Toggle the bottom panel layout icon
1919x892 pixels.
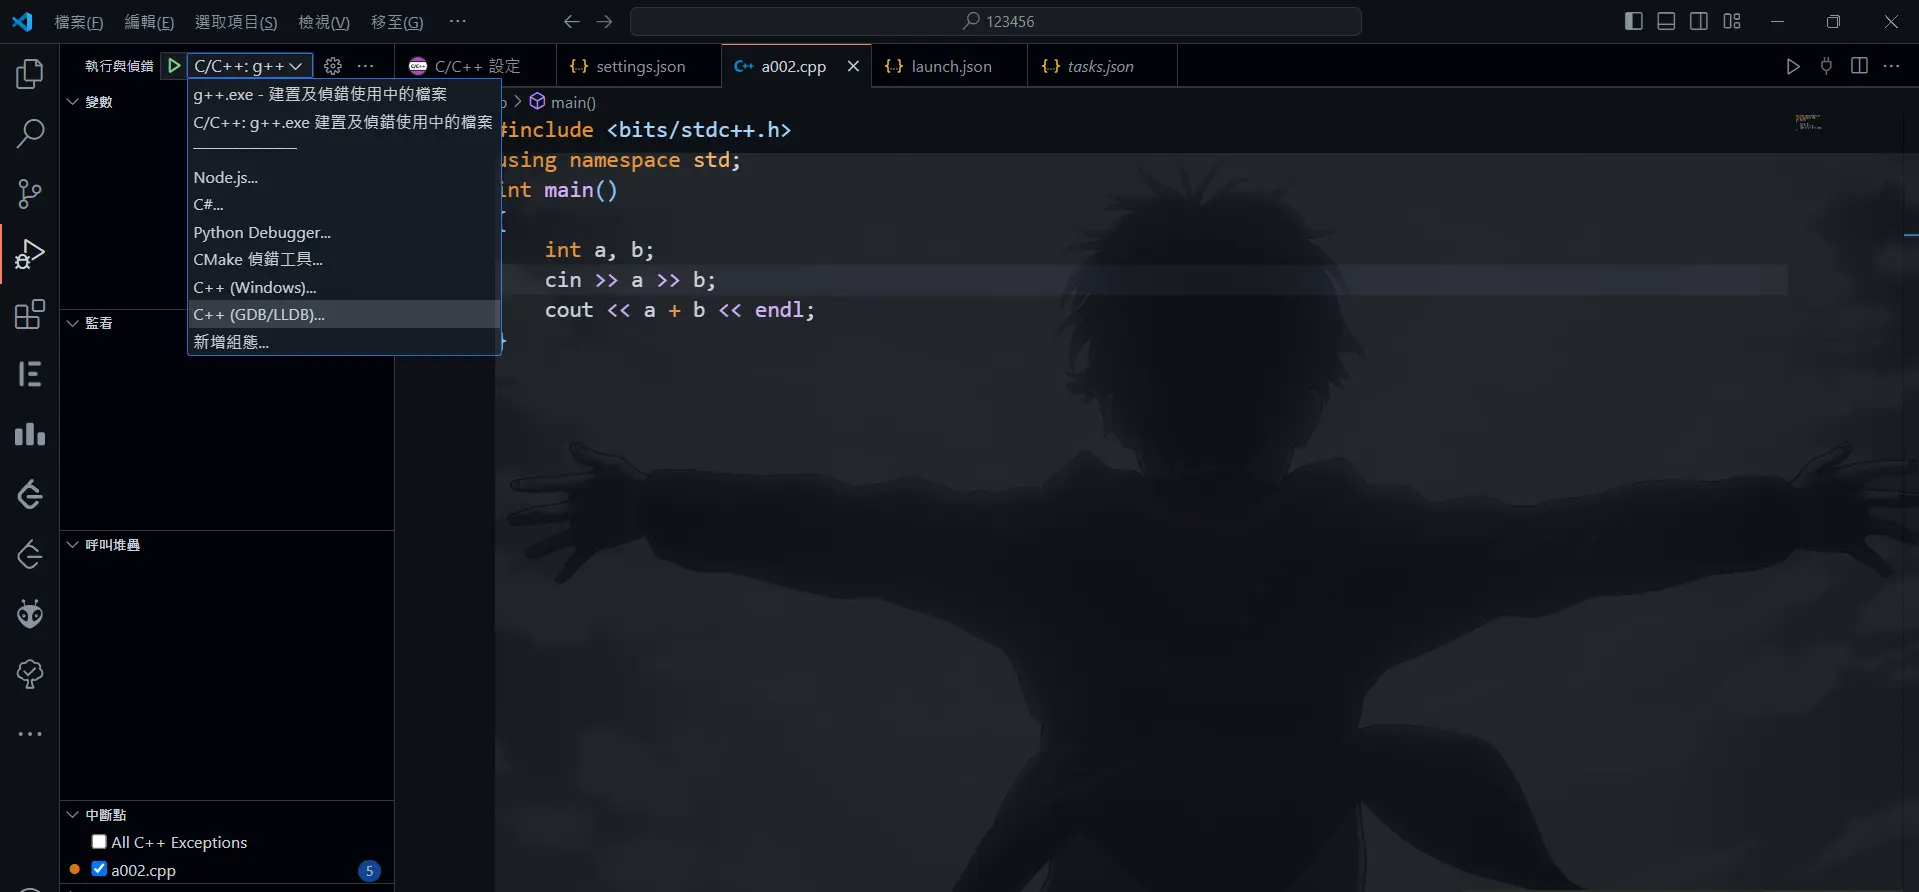click(1666, 21)
